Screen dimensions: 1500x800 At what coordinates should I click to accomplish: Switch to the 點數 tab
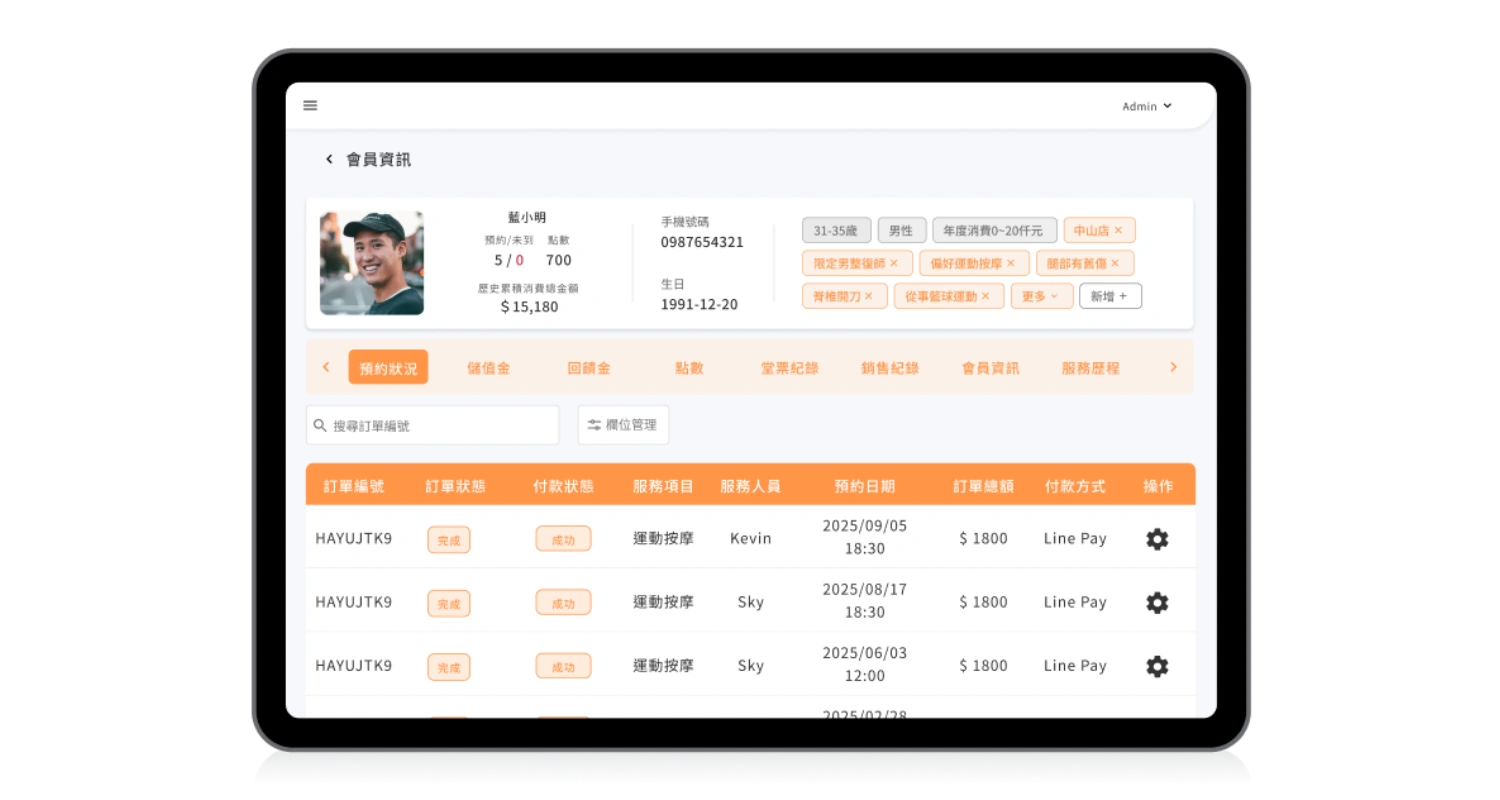click(689, 367)
